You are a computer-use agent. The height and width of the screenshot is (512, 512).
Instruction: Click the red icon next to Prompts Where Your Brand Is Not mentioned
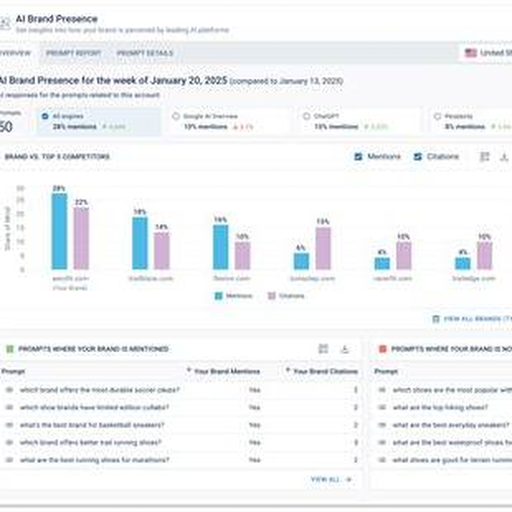383,349
